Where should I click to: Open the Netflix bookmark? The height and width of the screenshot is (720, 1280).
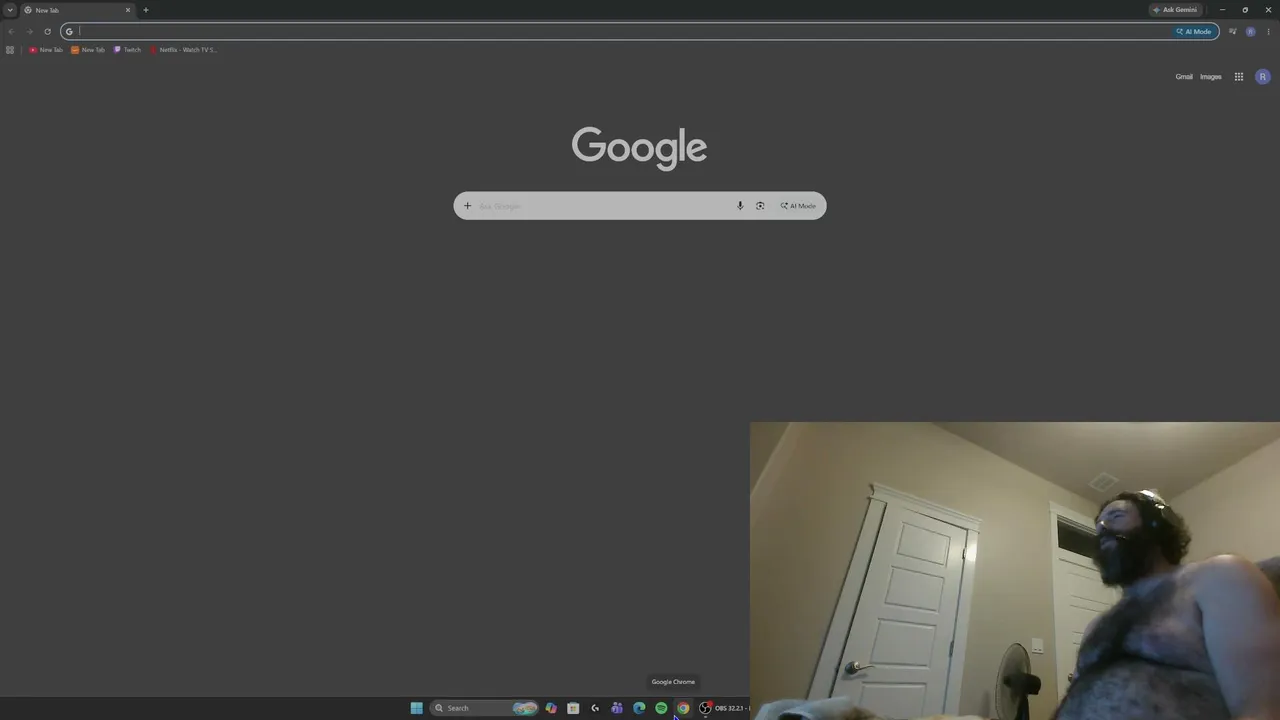click(x=183, y=49)
